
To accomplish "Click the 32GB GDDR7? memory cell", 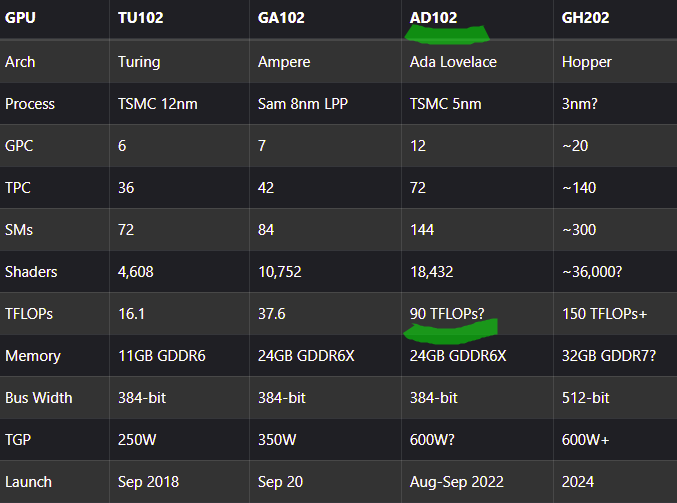I will coord(610,356).
